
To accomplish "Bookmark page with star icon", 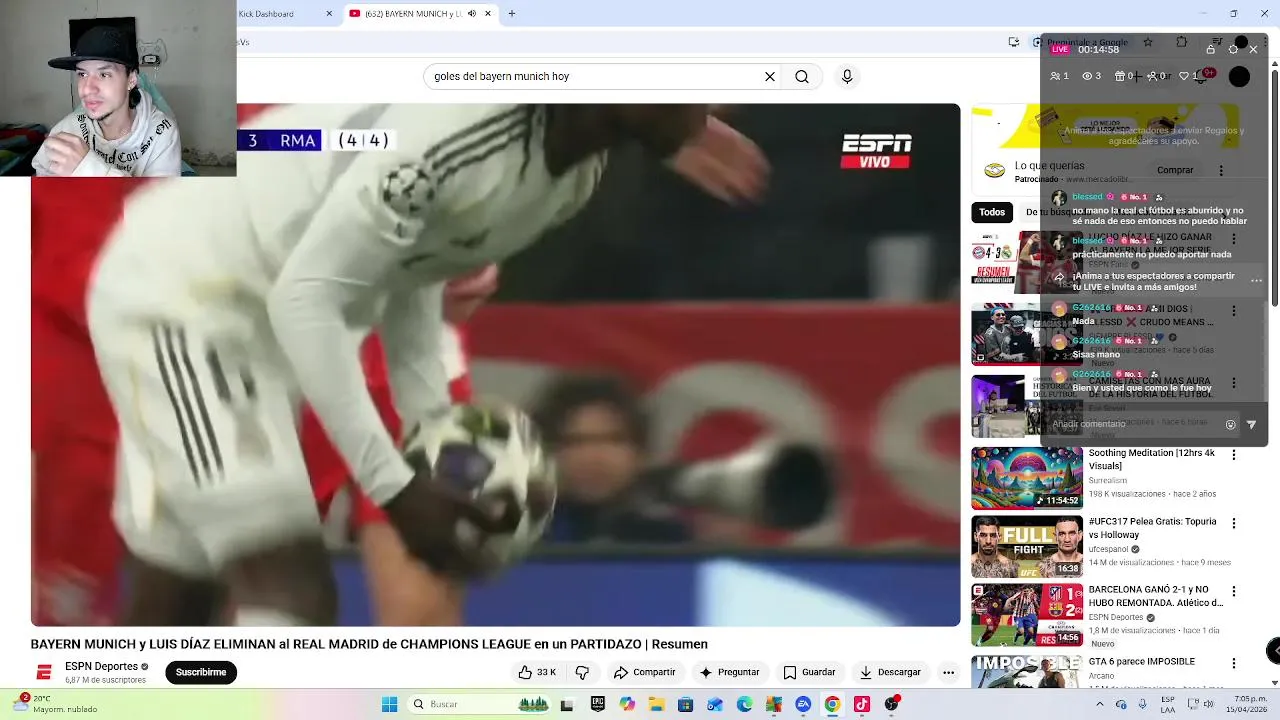I will pos(1148,42).
